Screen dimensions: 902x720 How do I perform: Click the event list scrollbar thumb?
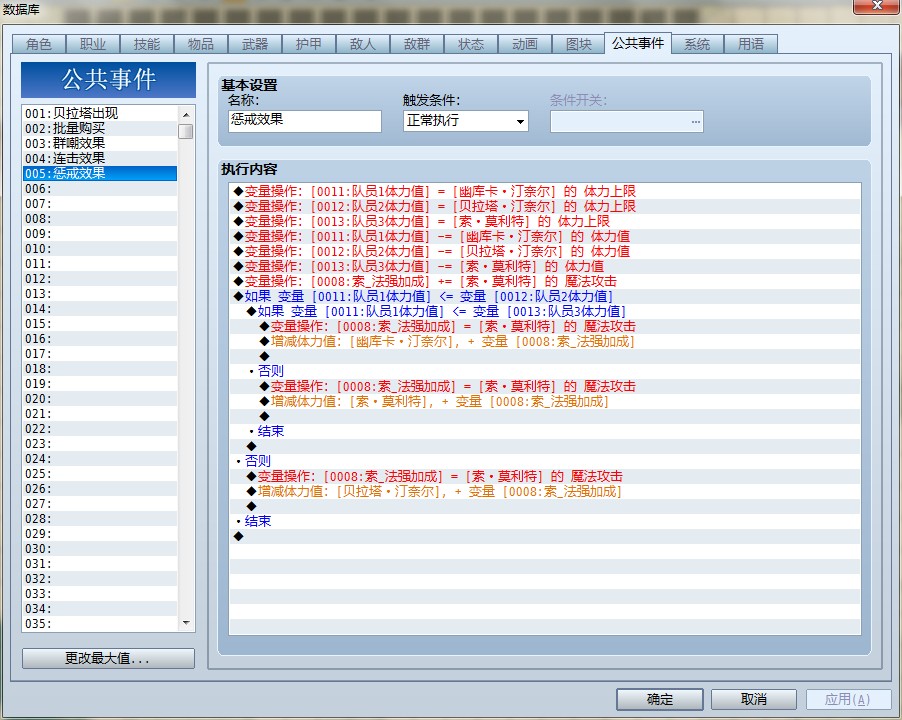[186, 131]
